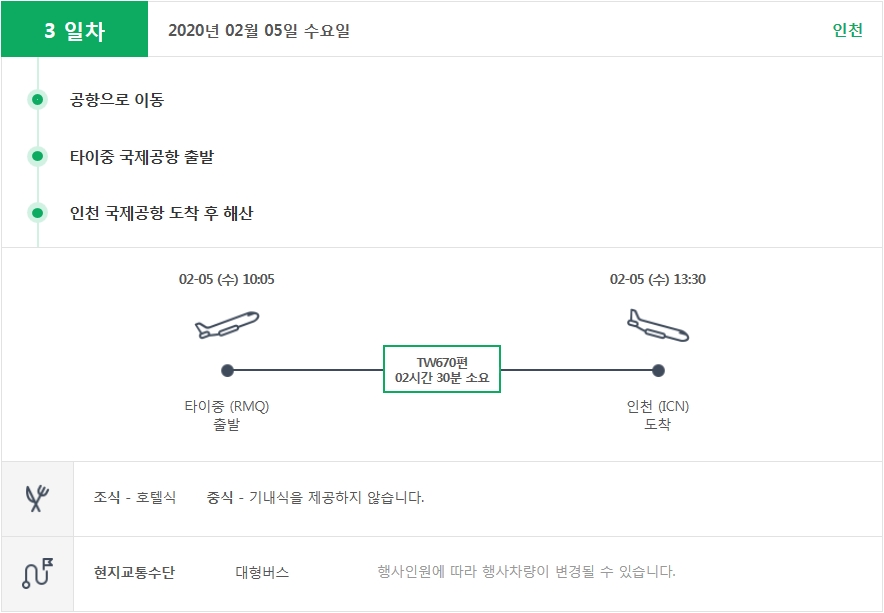Click the 대형버스 transport text
This screenshot has width=884, height=613.
coord(262,573)
